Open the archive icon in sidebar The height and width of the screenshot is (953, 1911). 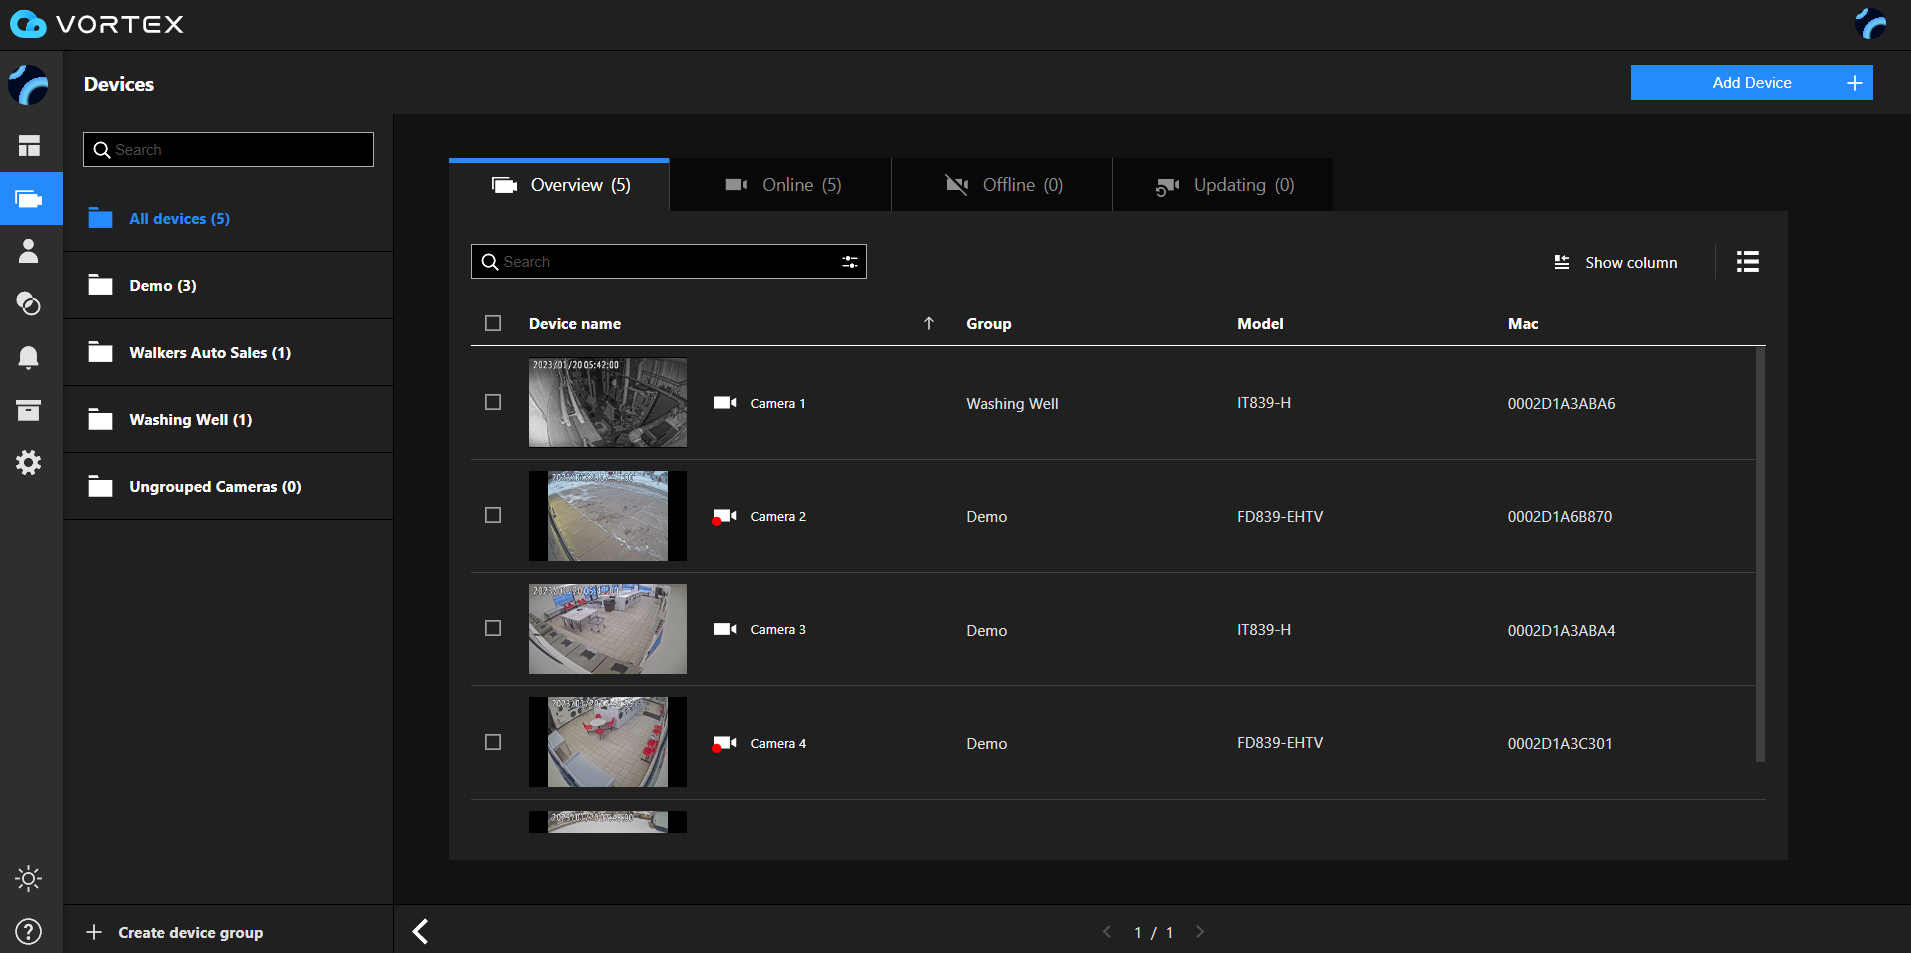click(29, 410)
